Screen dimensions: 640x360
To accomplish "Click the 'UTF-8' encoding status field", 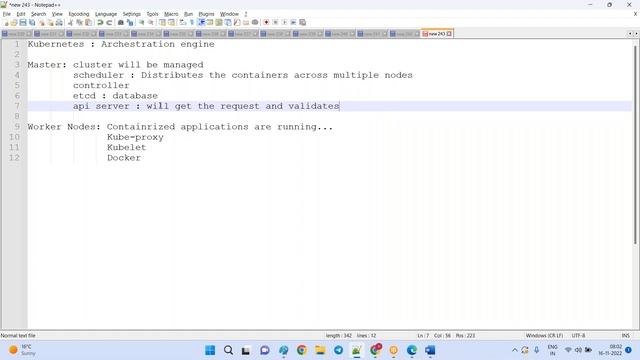I will (x=578, y=336).
